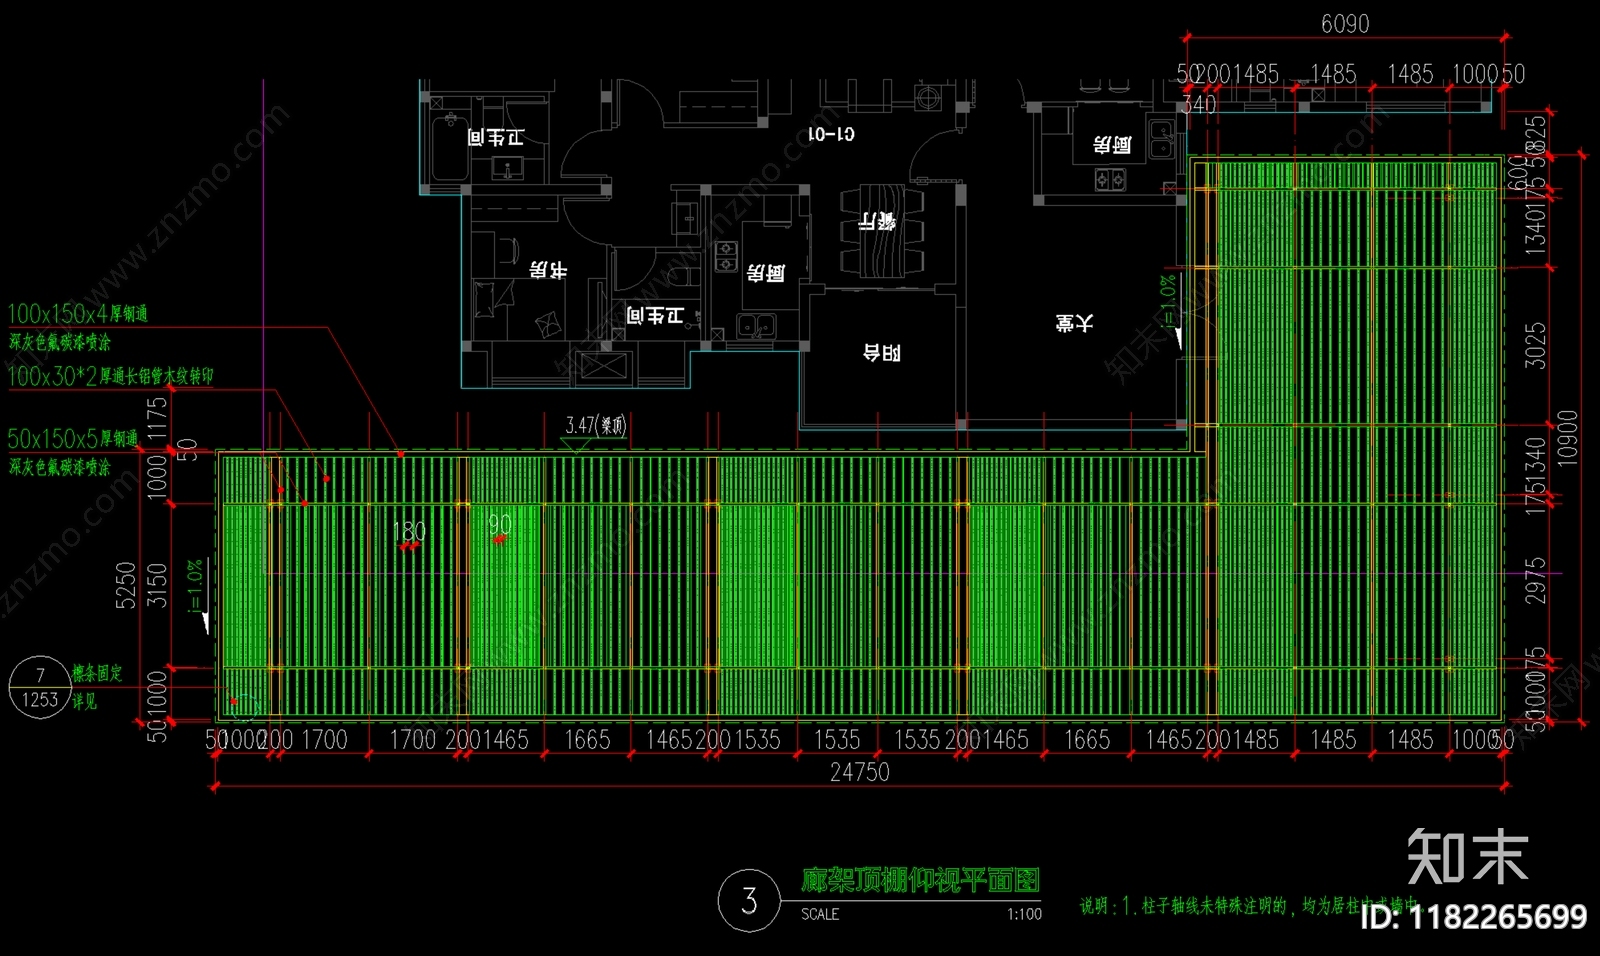Screen dimensions: 1600x956
Task: Select the mirrored 书房 room label
Action: coord(548,270)
